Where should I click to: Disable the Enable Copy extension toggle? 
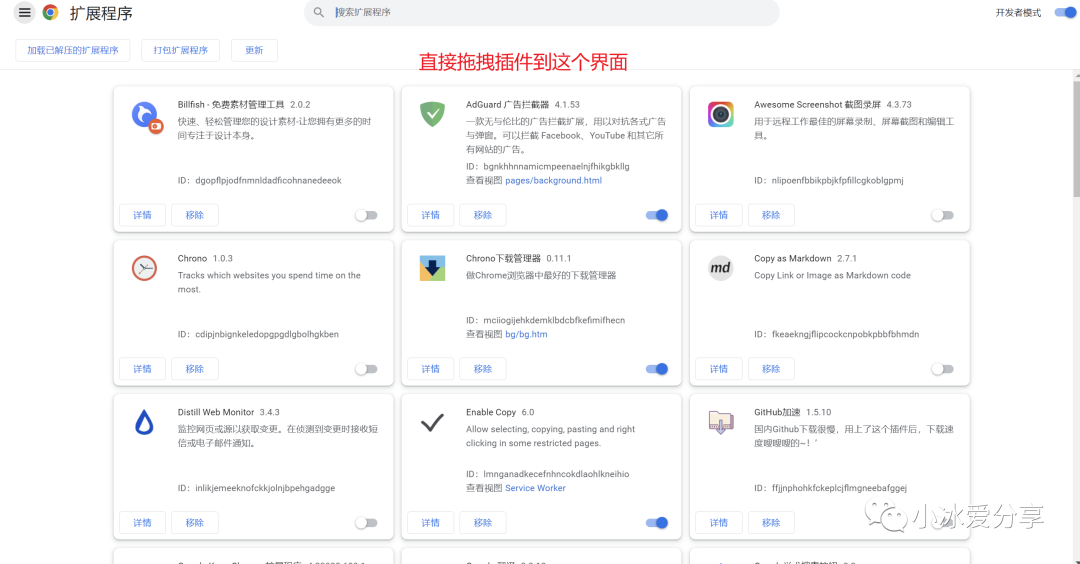pos(656,523)
